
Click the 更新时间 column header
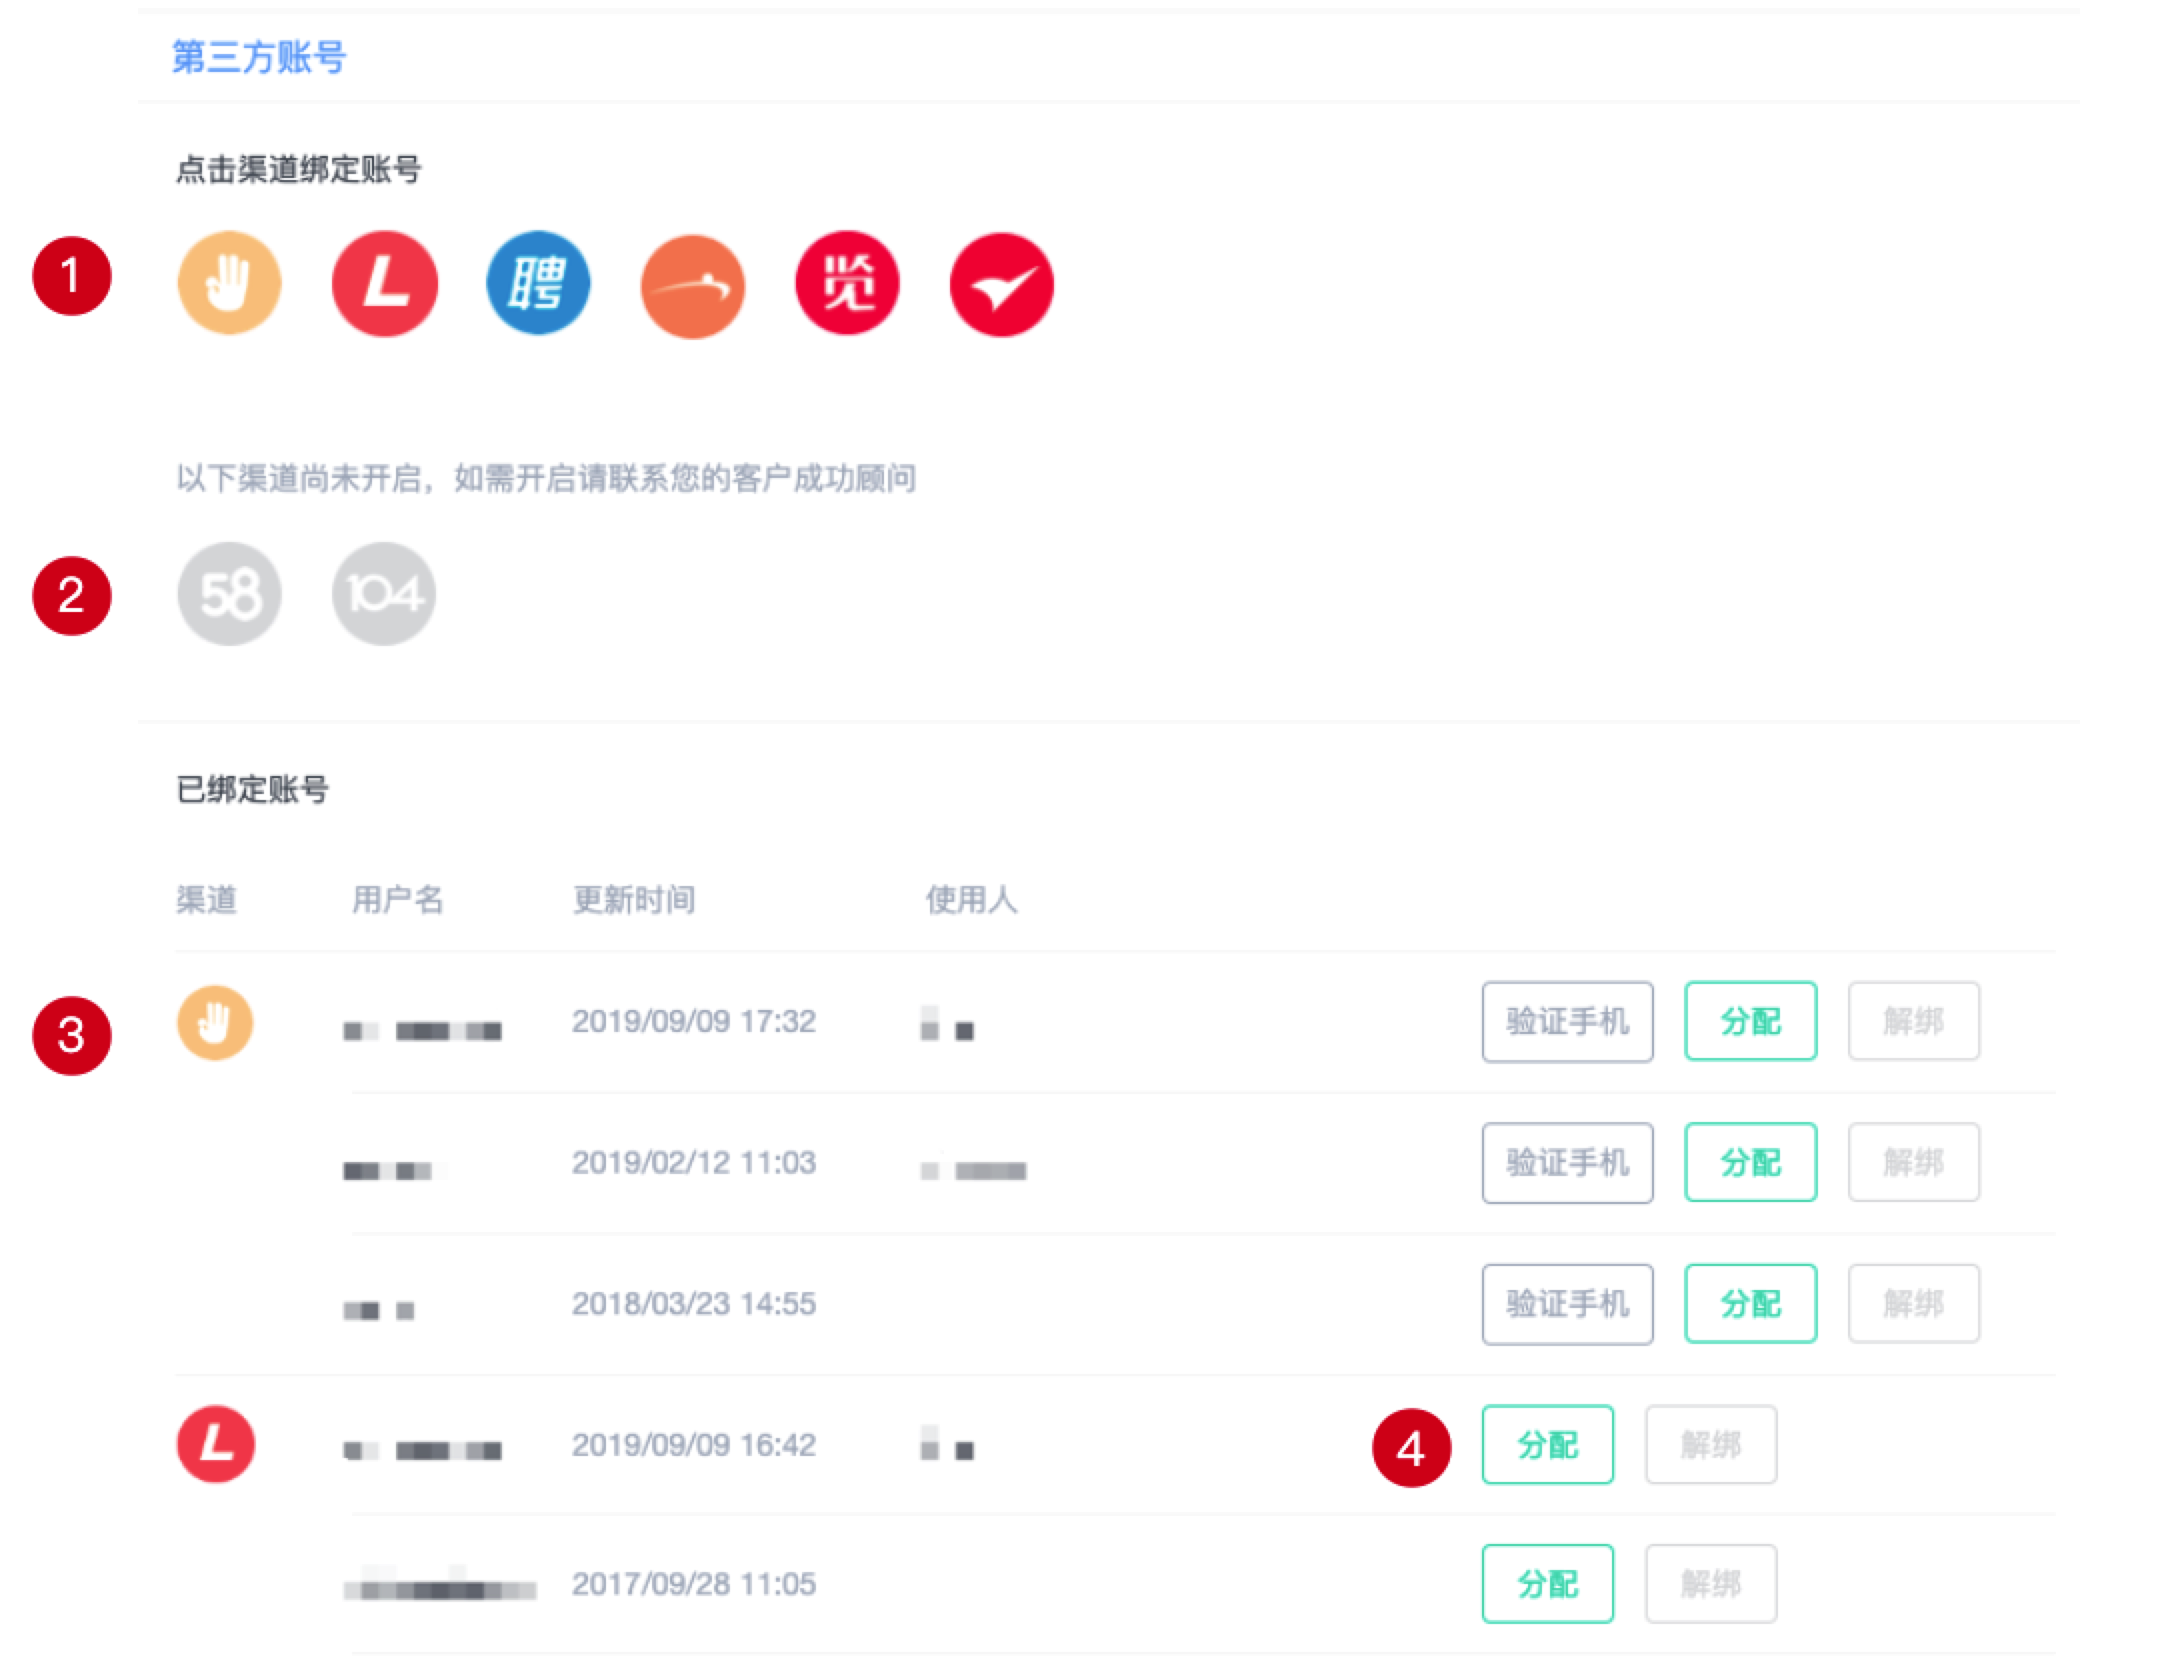click(x=634, y=899)
